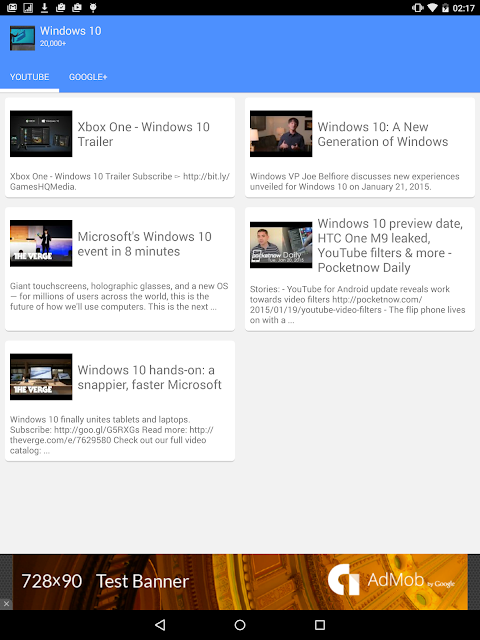This screenshot has height=640, width=480.
Task: Select the YOUTUBE tab
Action: coord(29,77)
